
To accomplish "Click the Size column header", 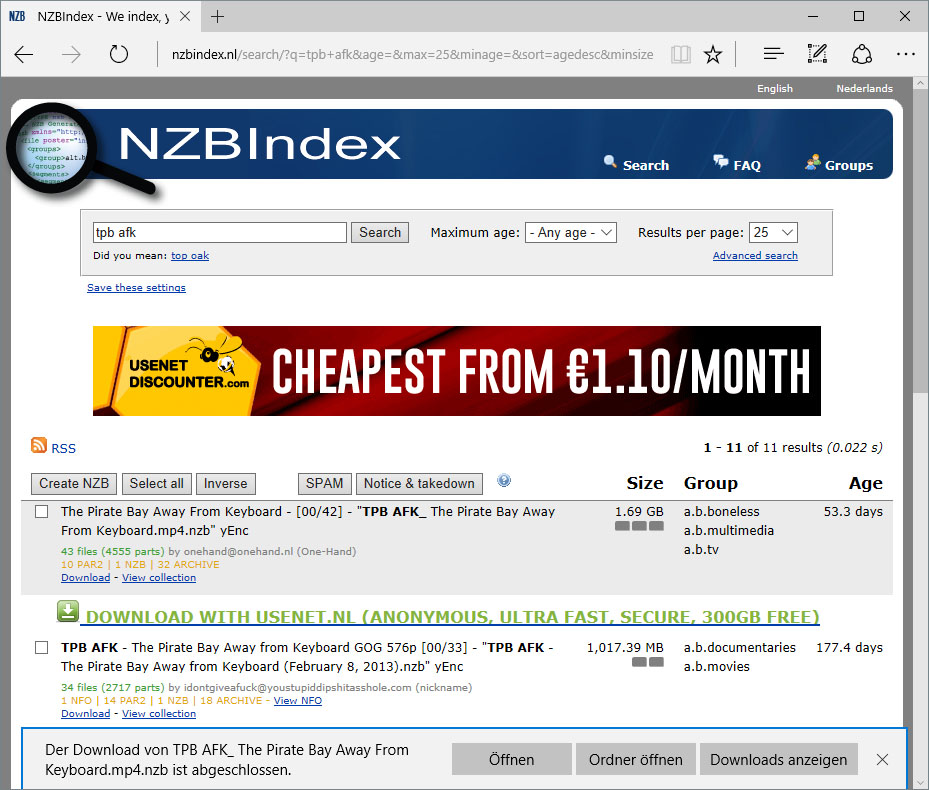I will (645, 484).
